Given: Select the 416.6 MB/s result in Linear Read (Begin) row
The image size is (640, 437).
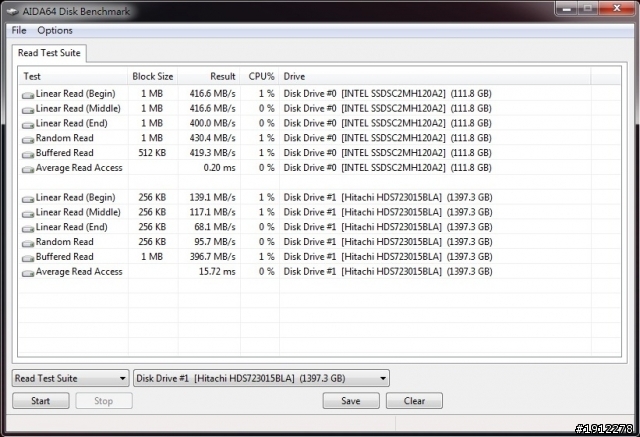Looking at the screenshot, I should click(212, 93).
